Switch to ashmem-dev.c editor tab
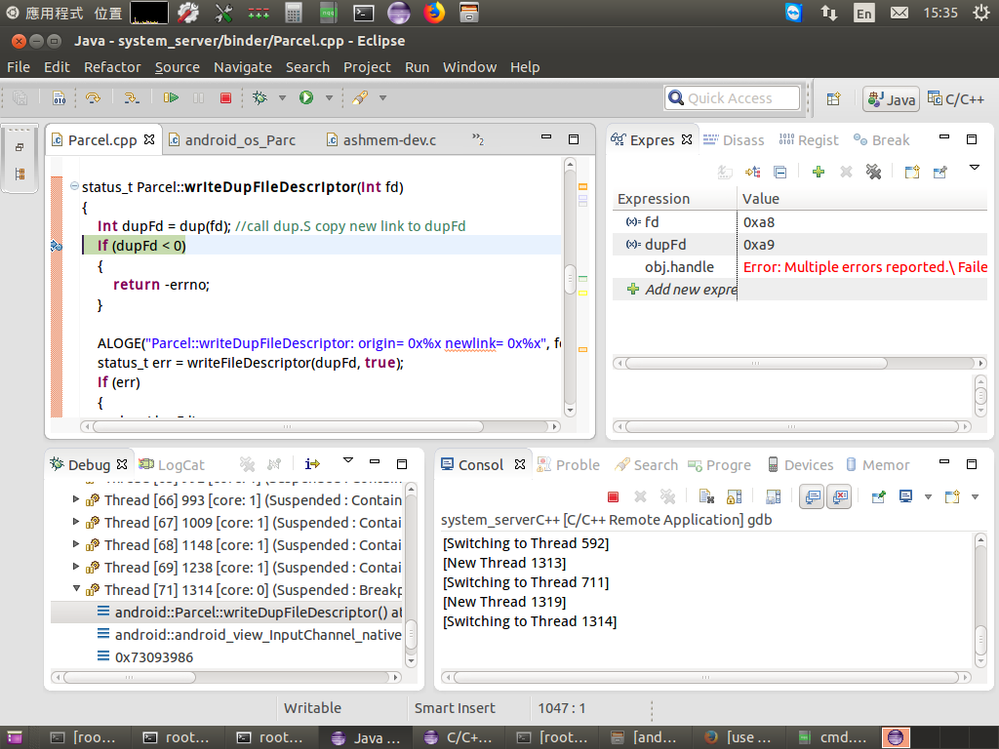 (382, 140)
